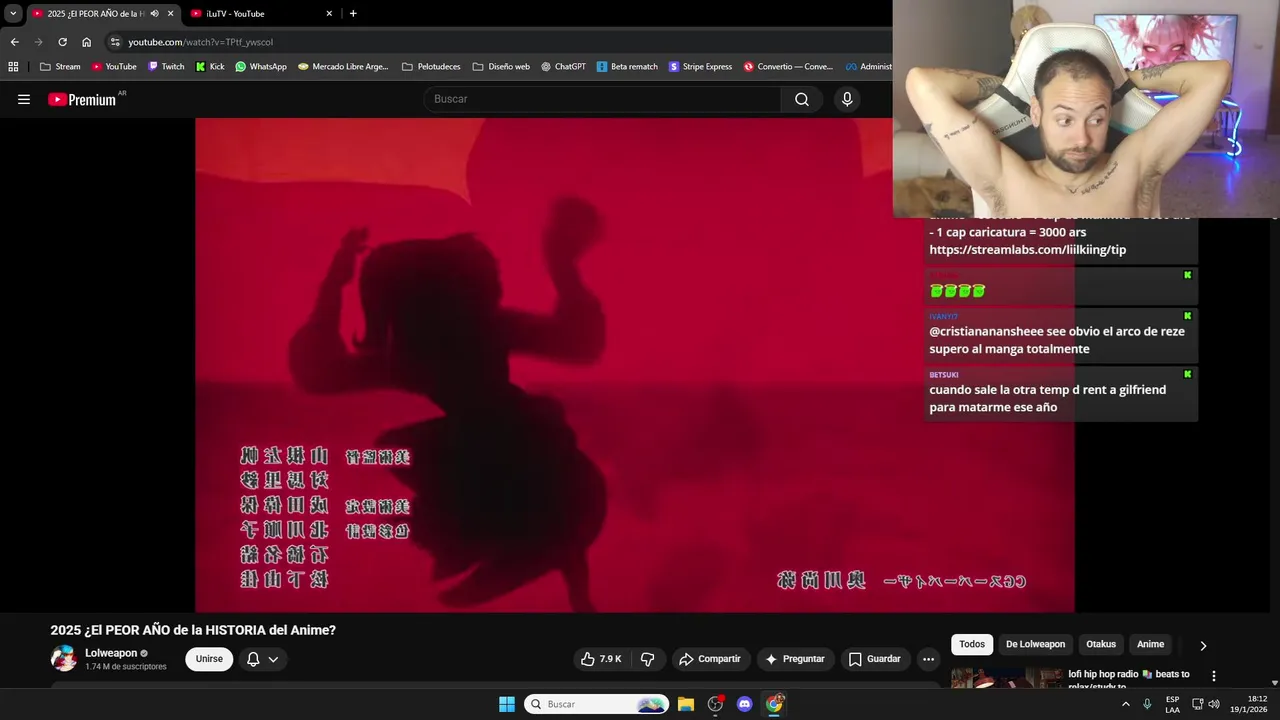Open the YouTube bookmark
The width and height of the screenshot is (1280, 720).
[x=113, y=67]
